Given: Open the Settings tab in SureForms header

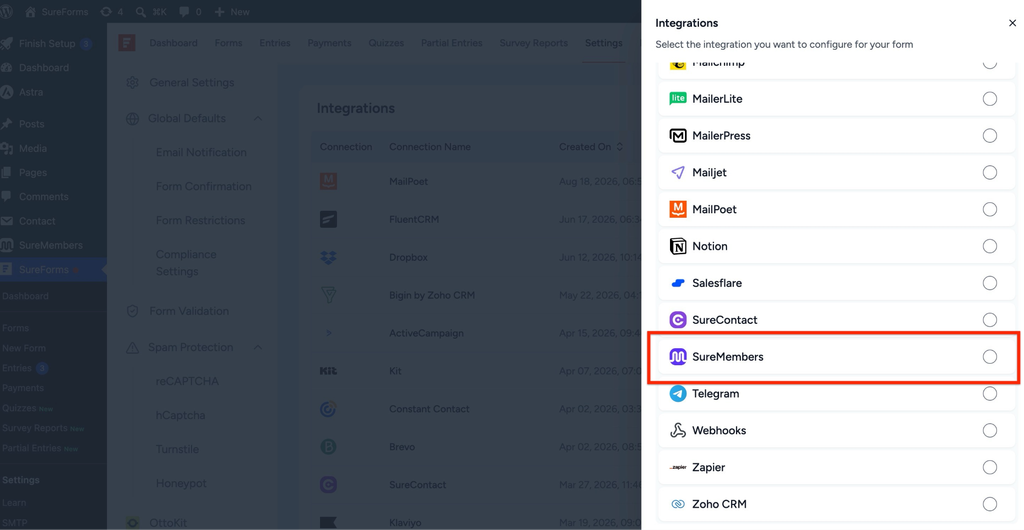Looking at the screenshot, I should point(603,43).
